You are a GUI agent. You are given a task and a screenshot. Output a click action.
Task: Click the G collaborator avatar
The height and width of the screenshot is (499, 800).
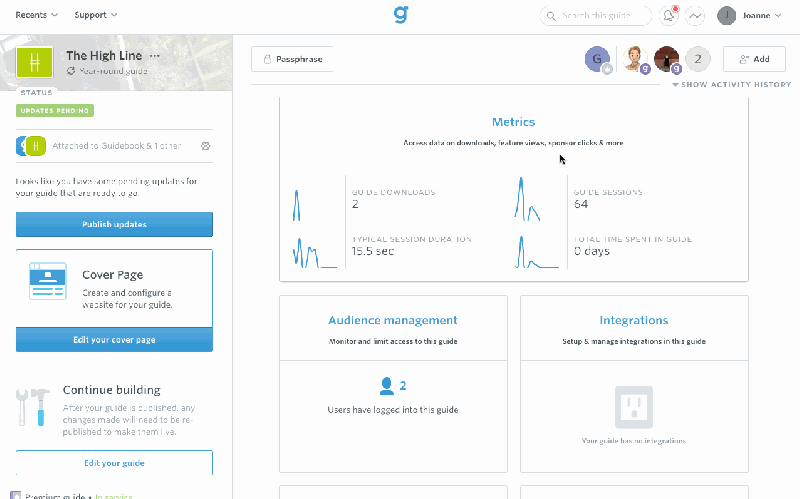(597, 59)
